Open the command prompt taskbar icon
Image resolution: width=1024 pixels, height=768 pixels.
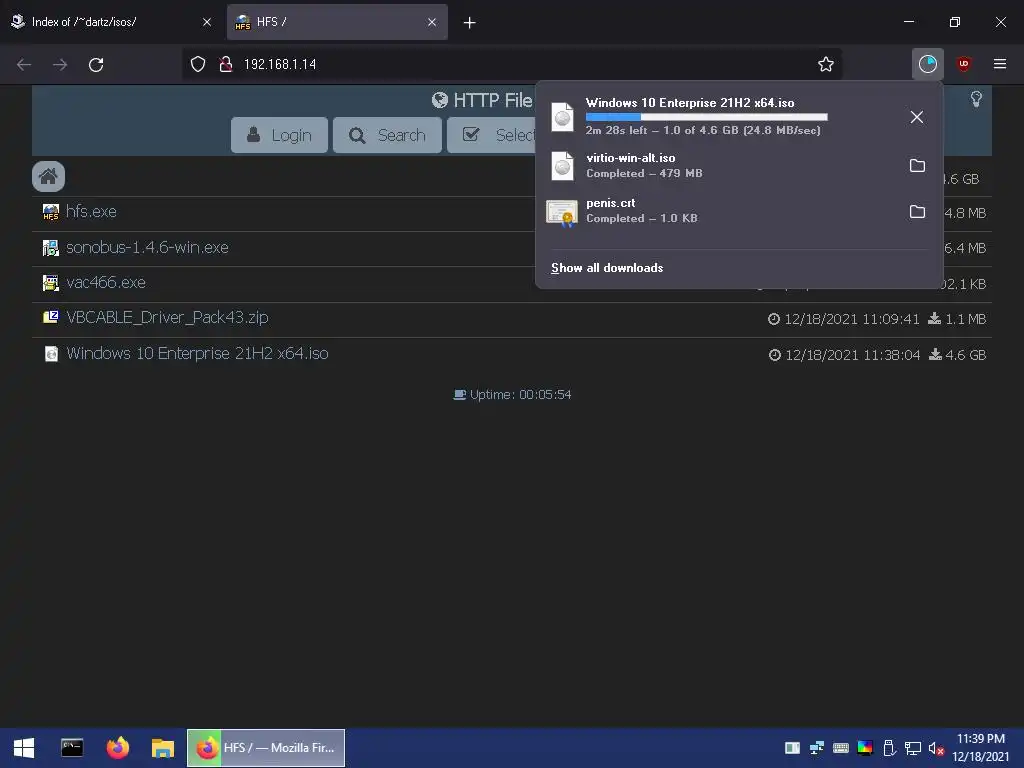pos(72,748)
